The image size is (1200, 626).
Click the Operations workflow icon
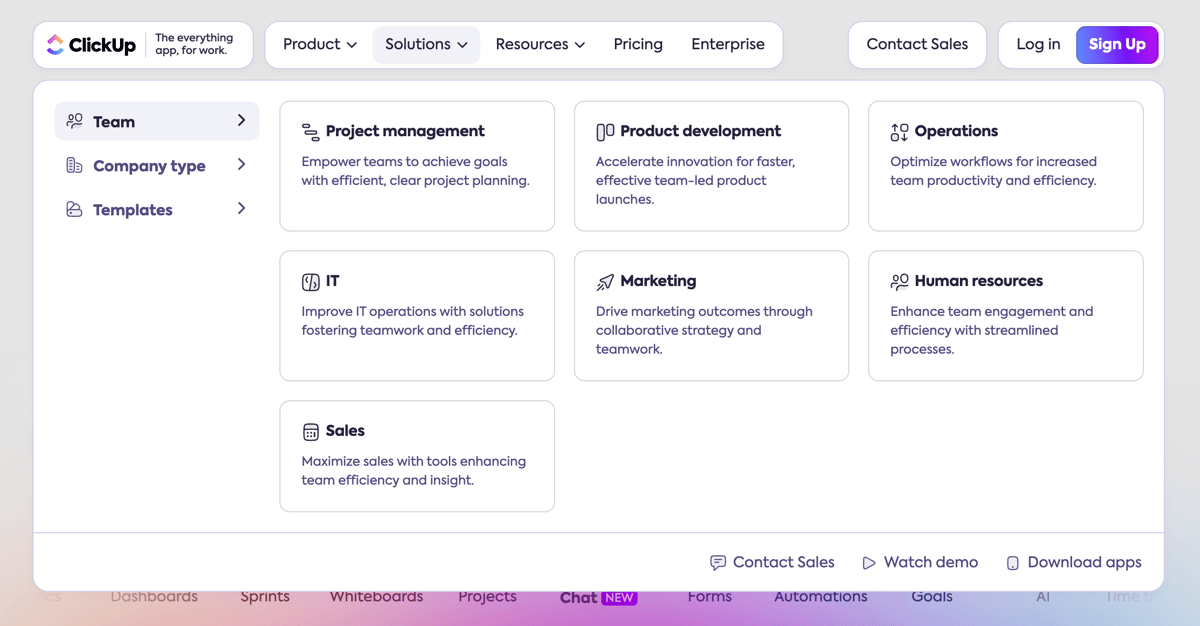pyautogui.click(x=897, y=130)
